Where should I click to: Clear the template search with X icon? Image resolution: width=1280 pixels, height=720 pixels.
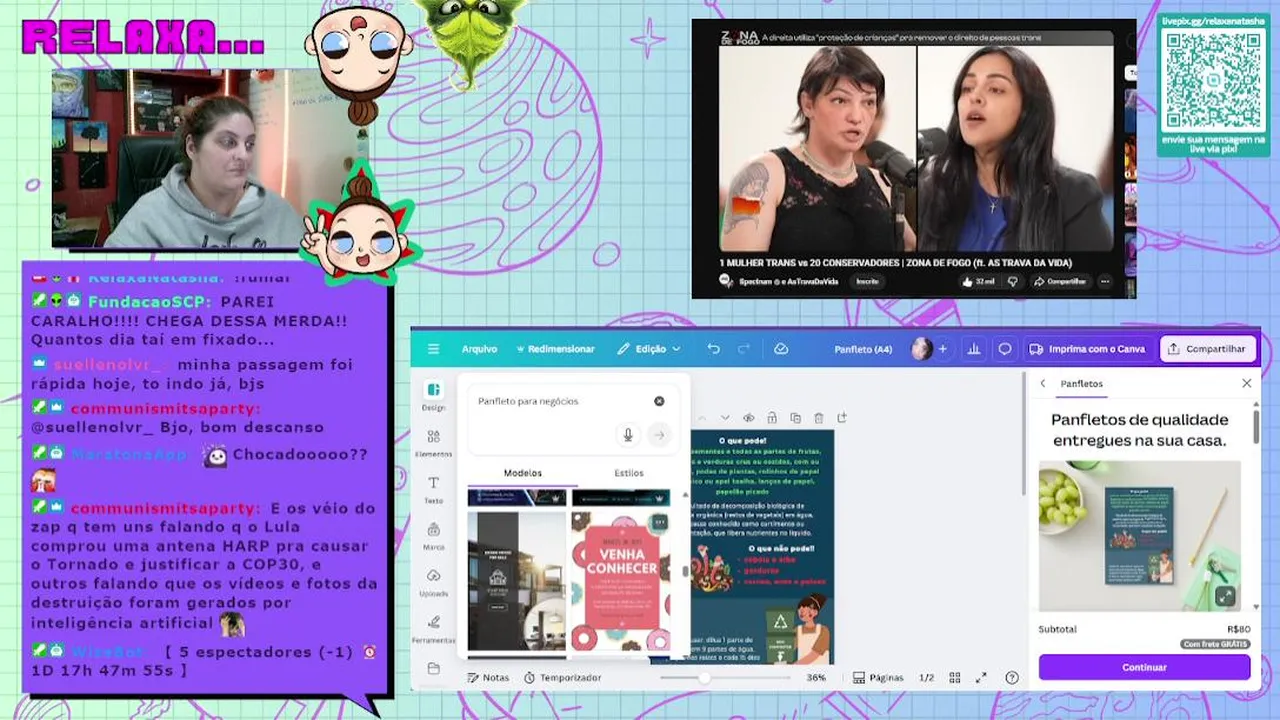659,401
